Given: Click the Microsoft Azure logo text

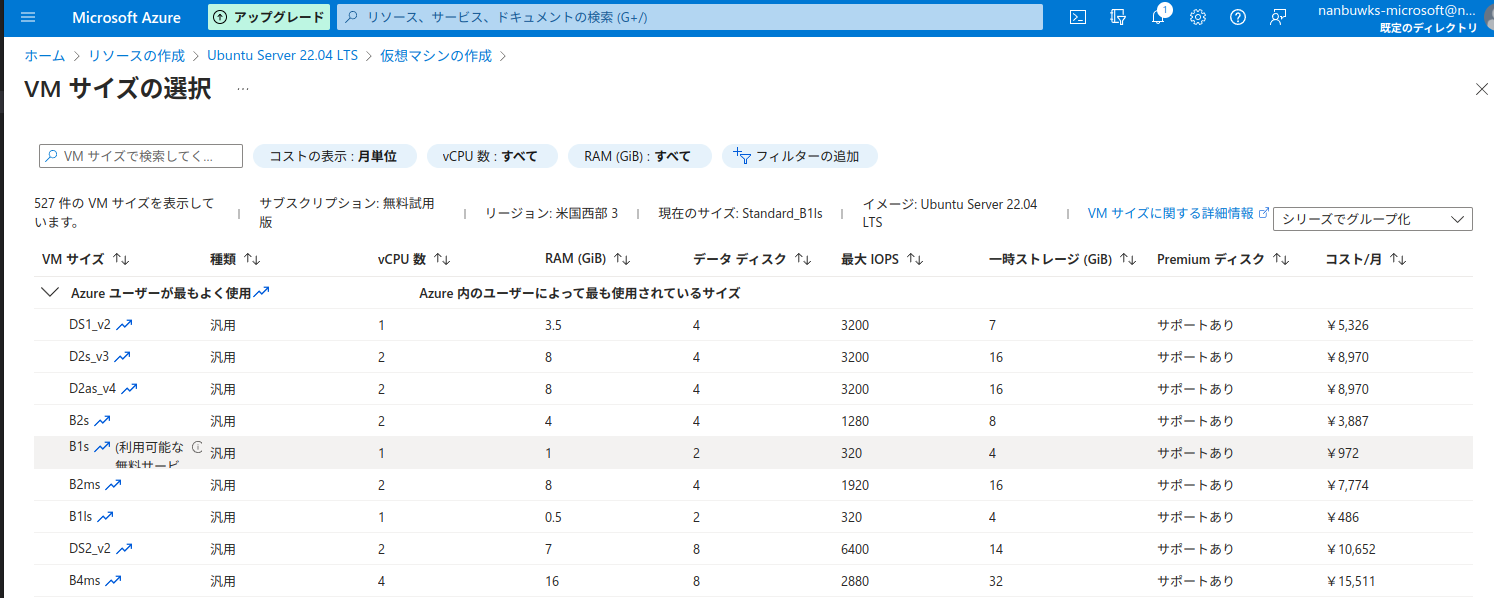Looking at the screenshot, I should point(127,17).
